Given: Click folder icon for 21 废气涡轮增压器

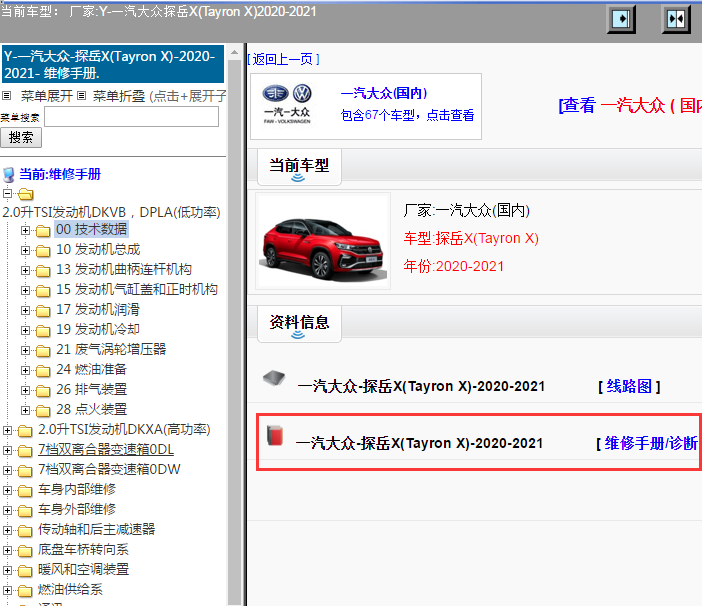Looking at the screenshot, I should pos(43,351).
